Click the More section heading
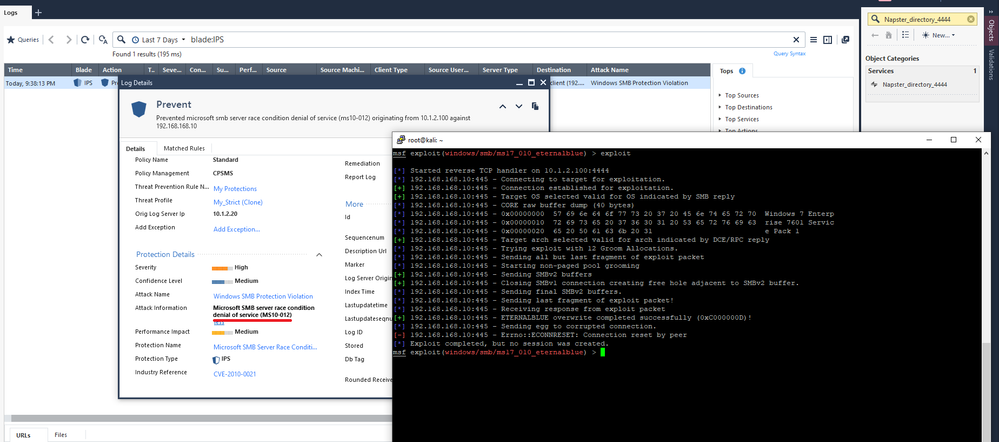 pyautogui.click(x=354, y=204)
